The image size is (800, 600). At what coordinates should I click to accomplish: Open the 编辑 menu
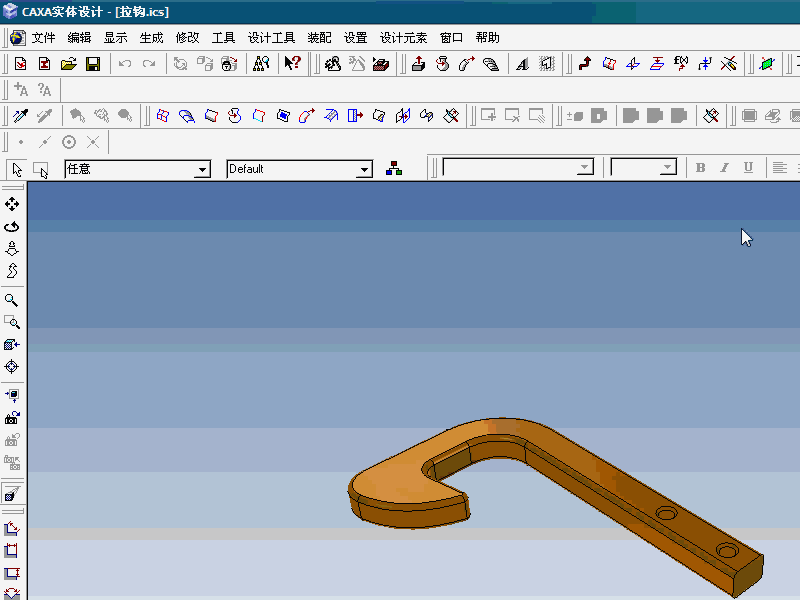[x=79, y=38]
